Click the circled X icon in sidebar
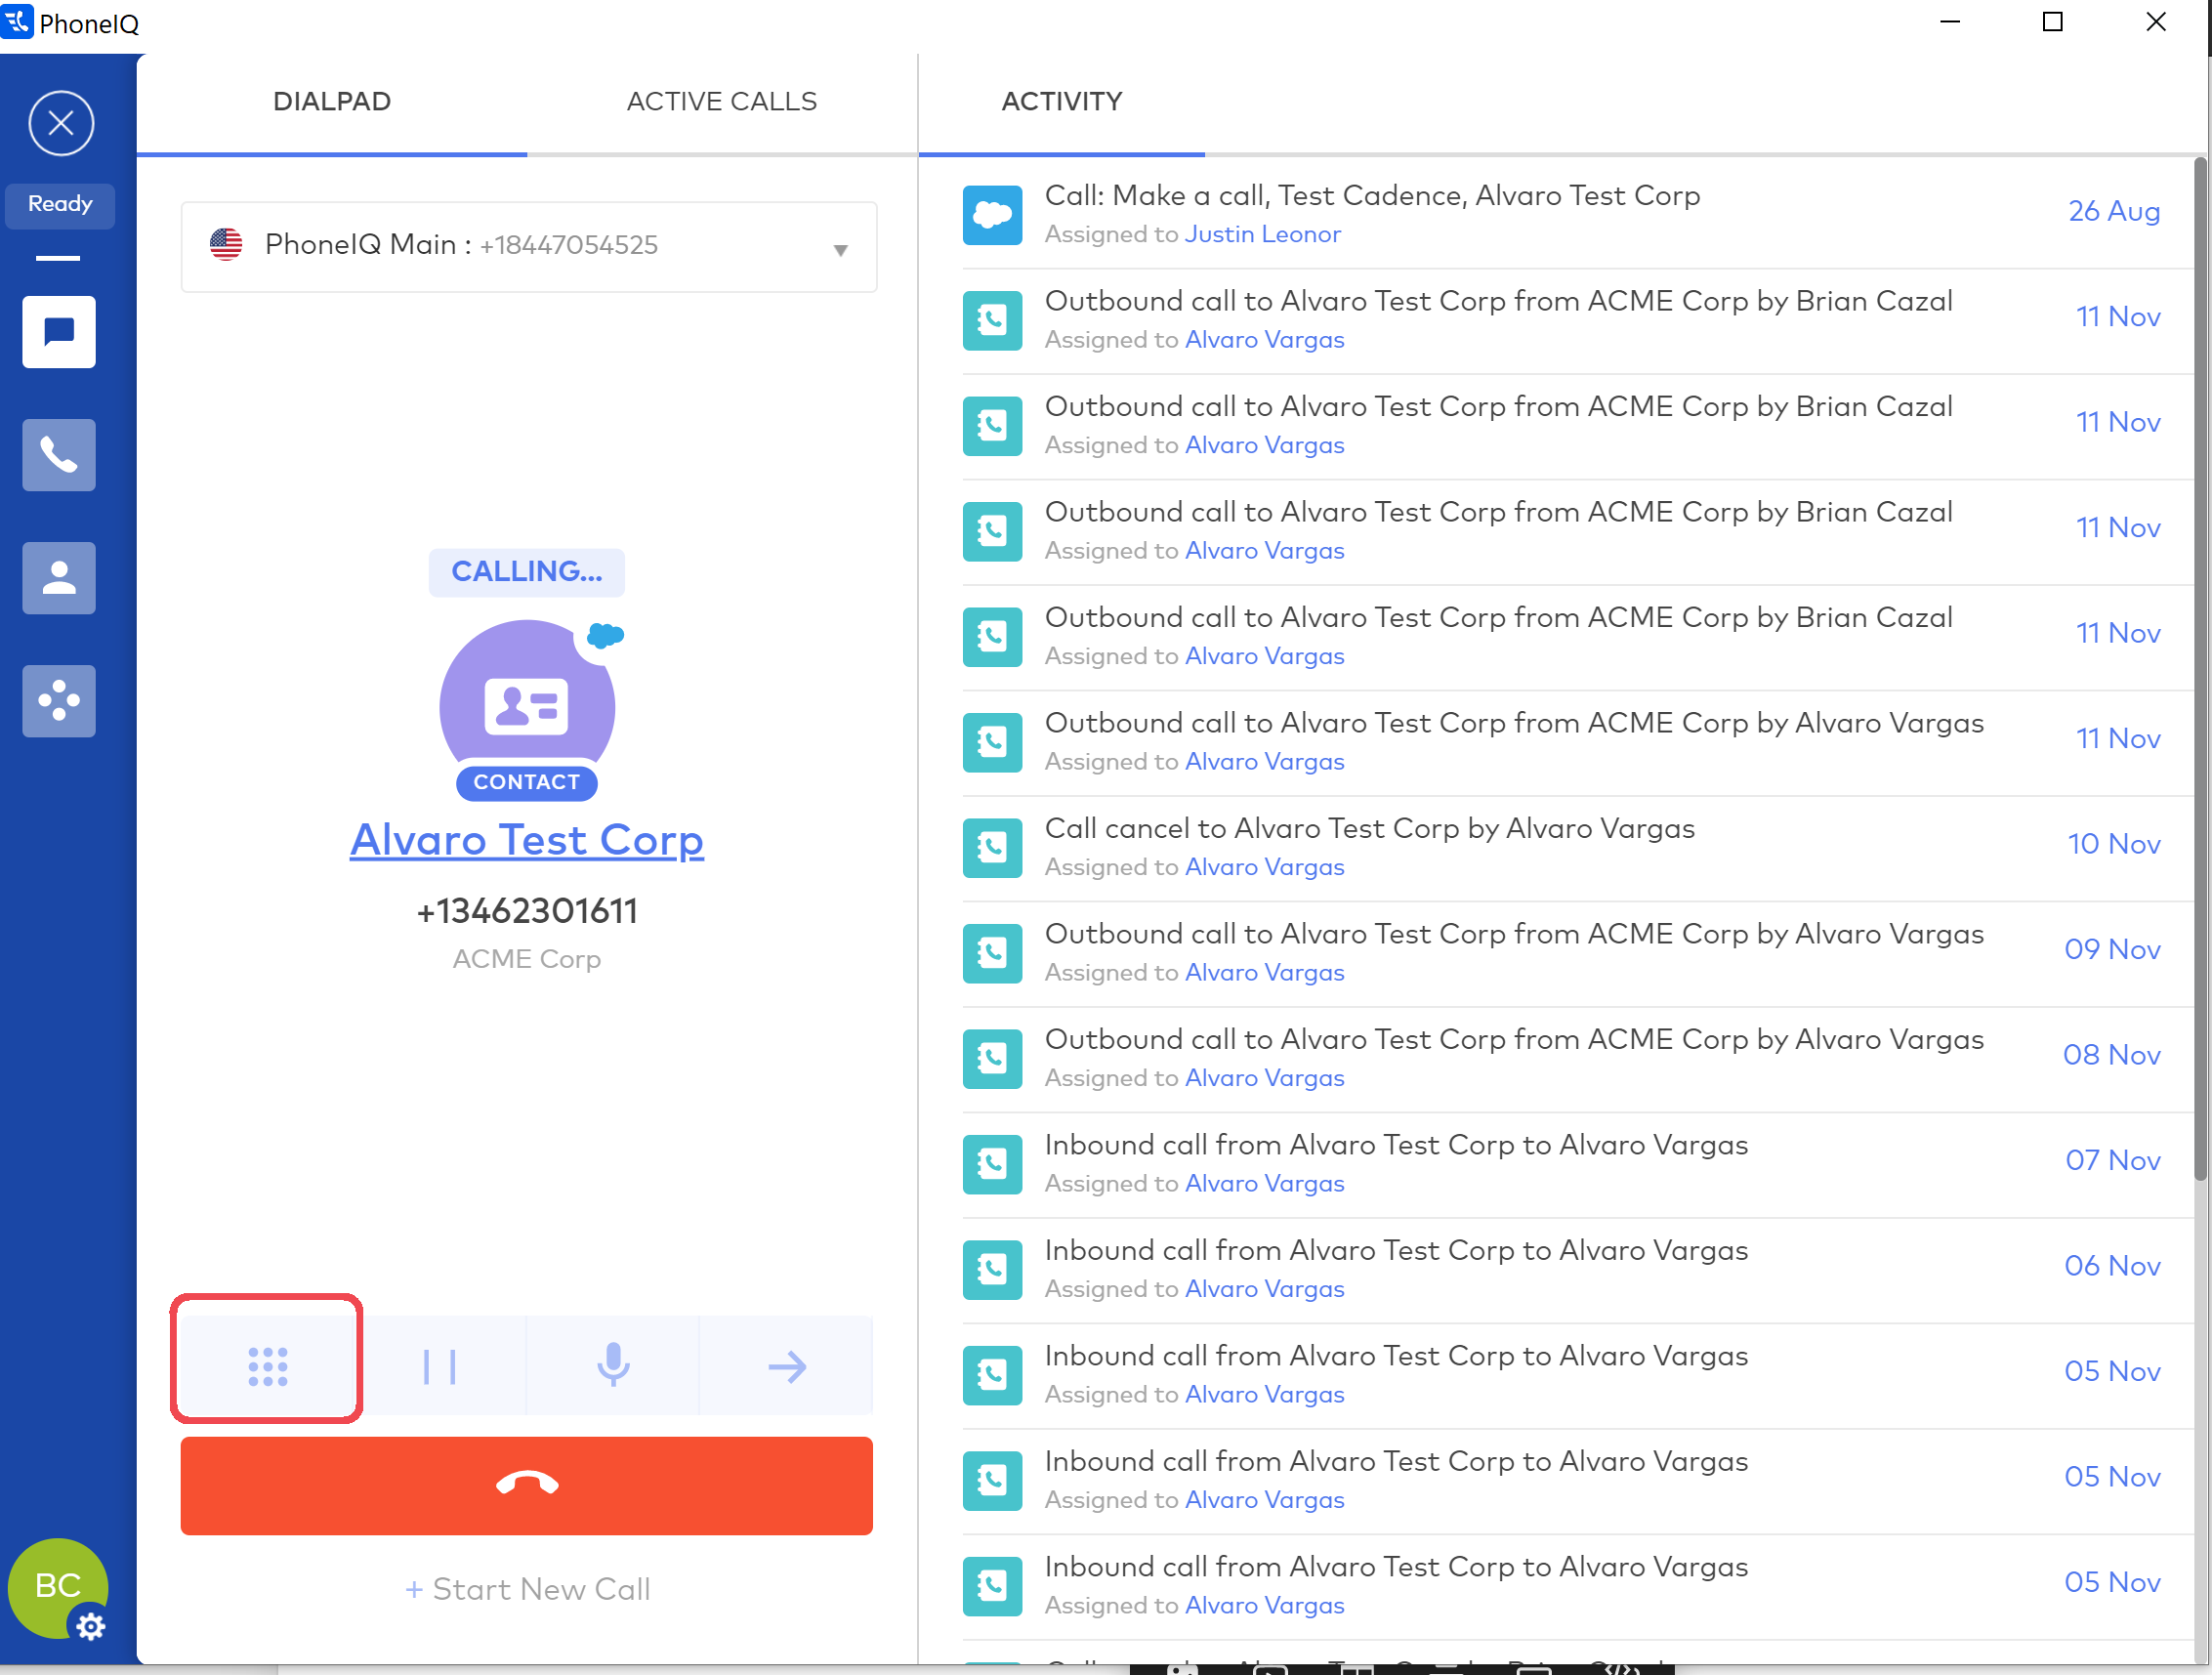The image size is (2212, 1675). click(x=61, y=123)
